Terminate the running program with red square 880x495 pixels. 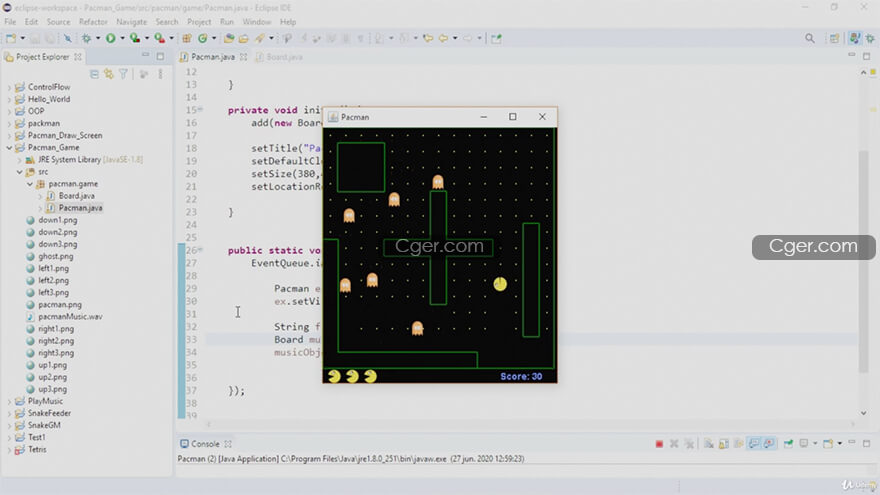[659, 444]
